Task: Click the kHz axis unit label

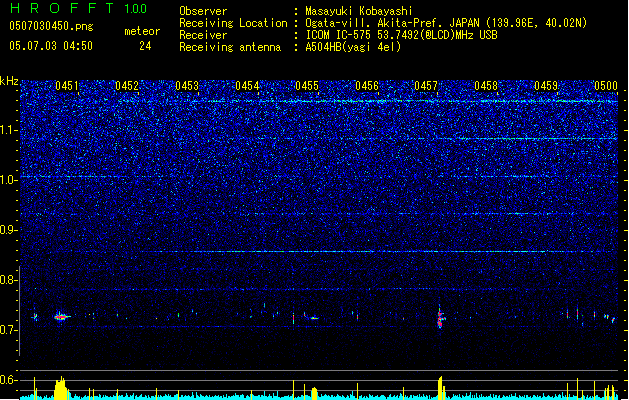Action: click(9, 81)
